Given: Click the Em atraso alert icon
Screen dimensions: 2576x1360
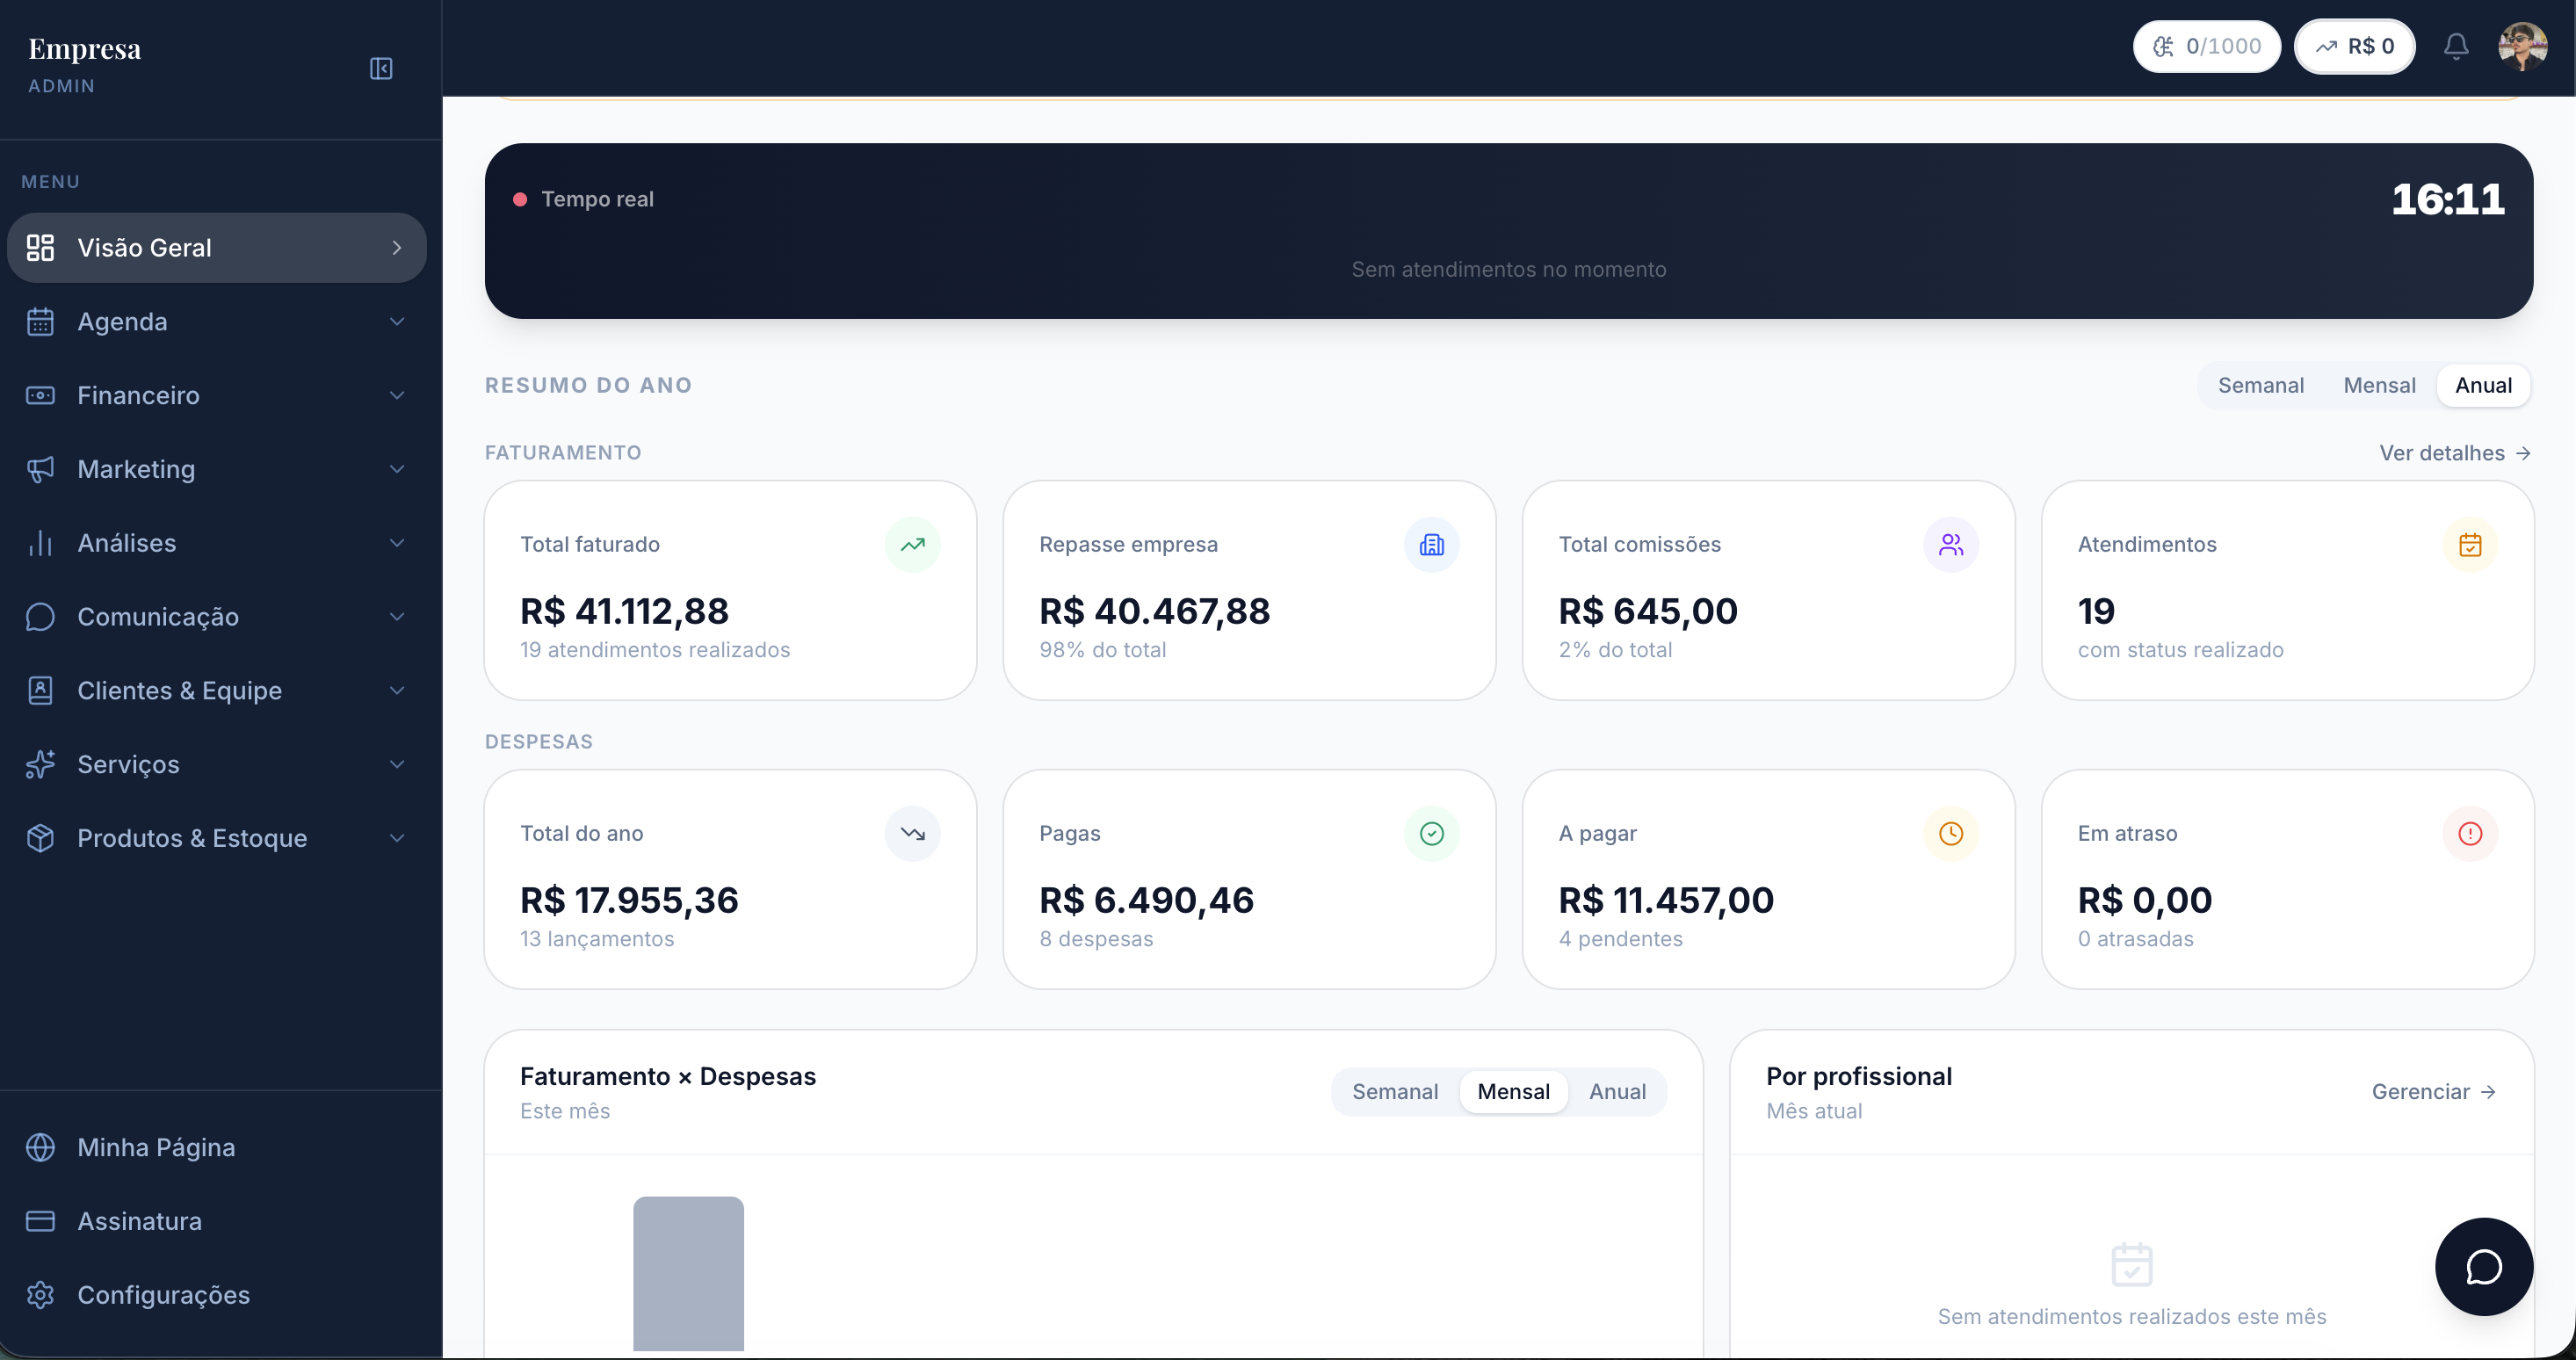Looking at the screenshot, I should 2470,834.
